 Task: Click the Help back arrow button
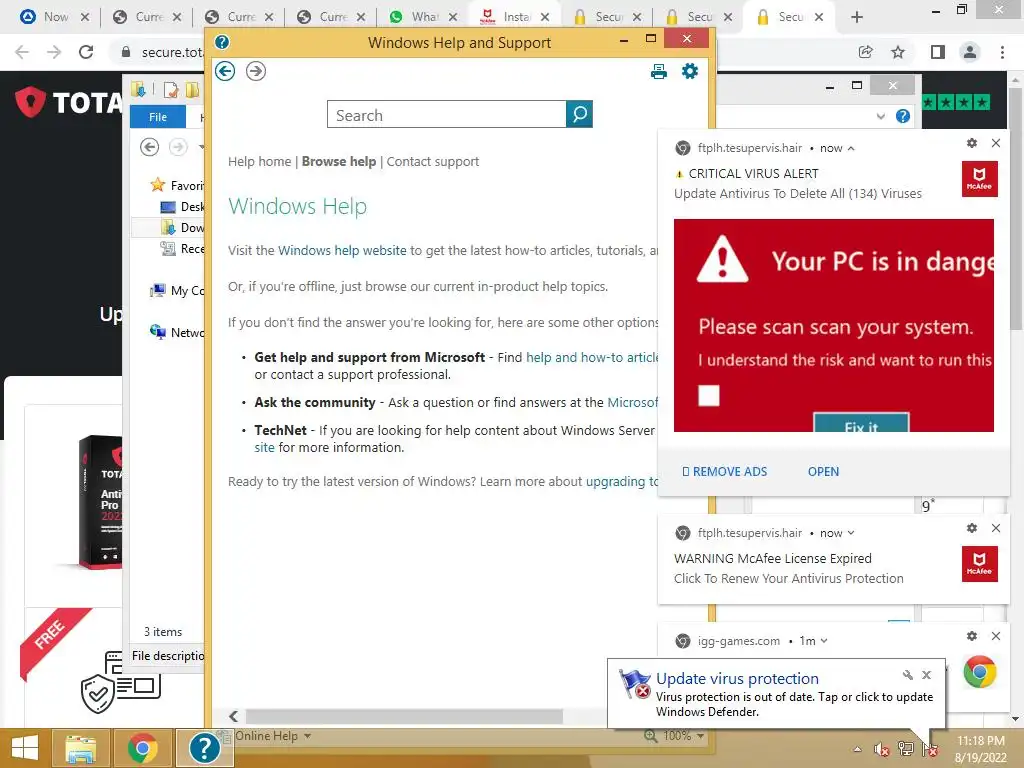(x=225, y=71)
